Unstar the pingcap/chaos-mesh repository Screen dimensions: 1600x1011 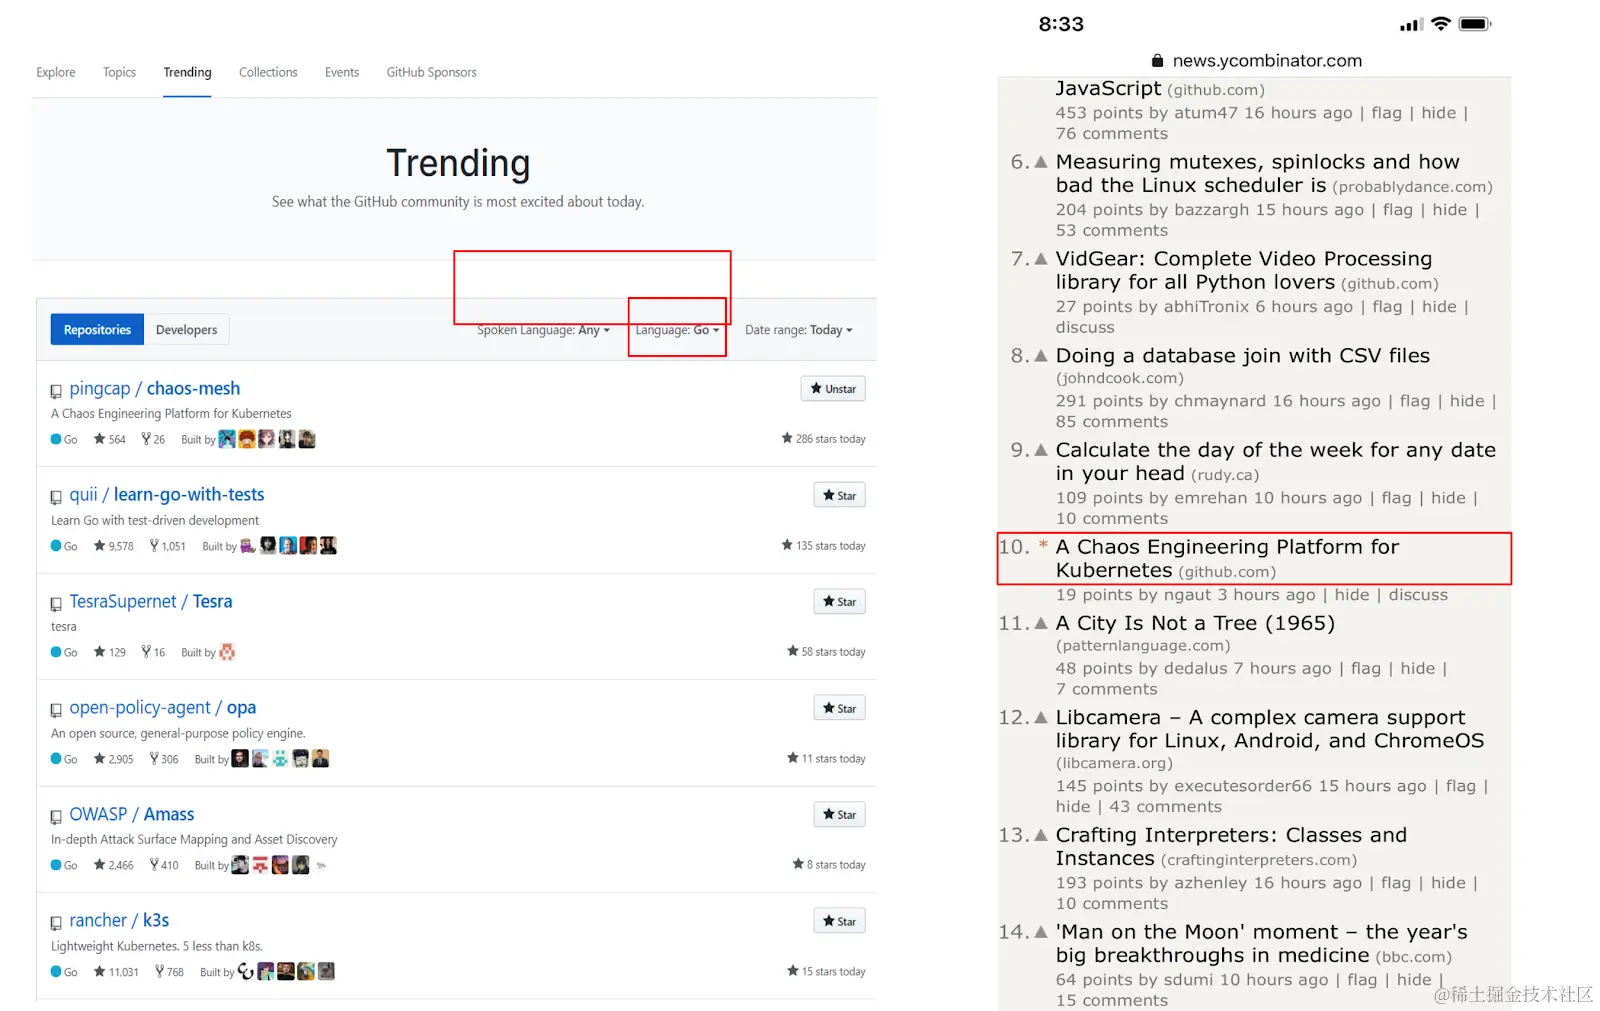tap(833, 389)
